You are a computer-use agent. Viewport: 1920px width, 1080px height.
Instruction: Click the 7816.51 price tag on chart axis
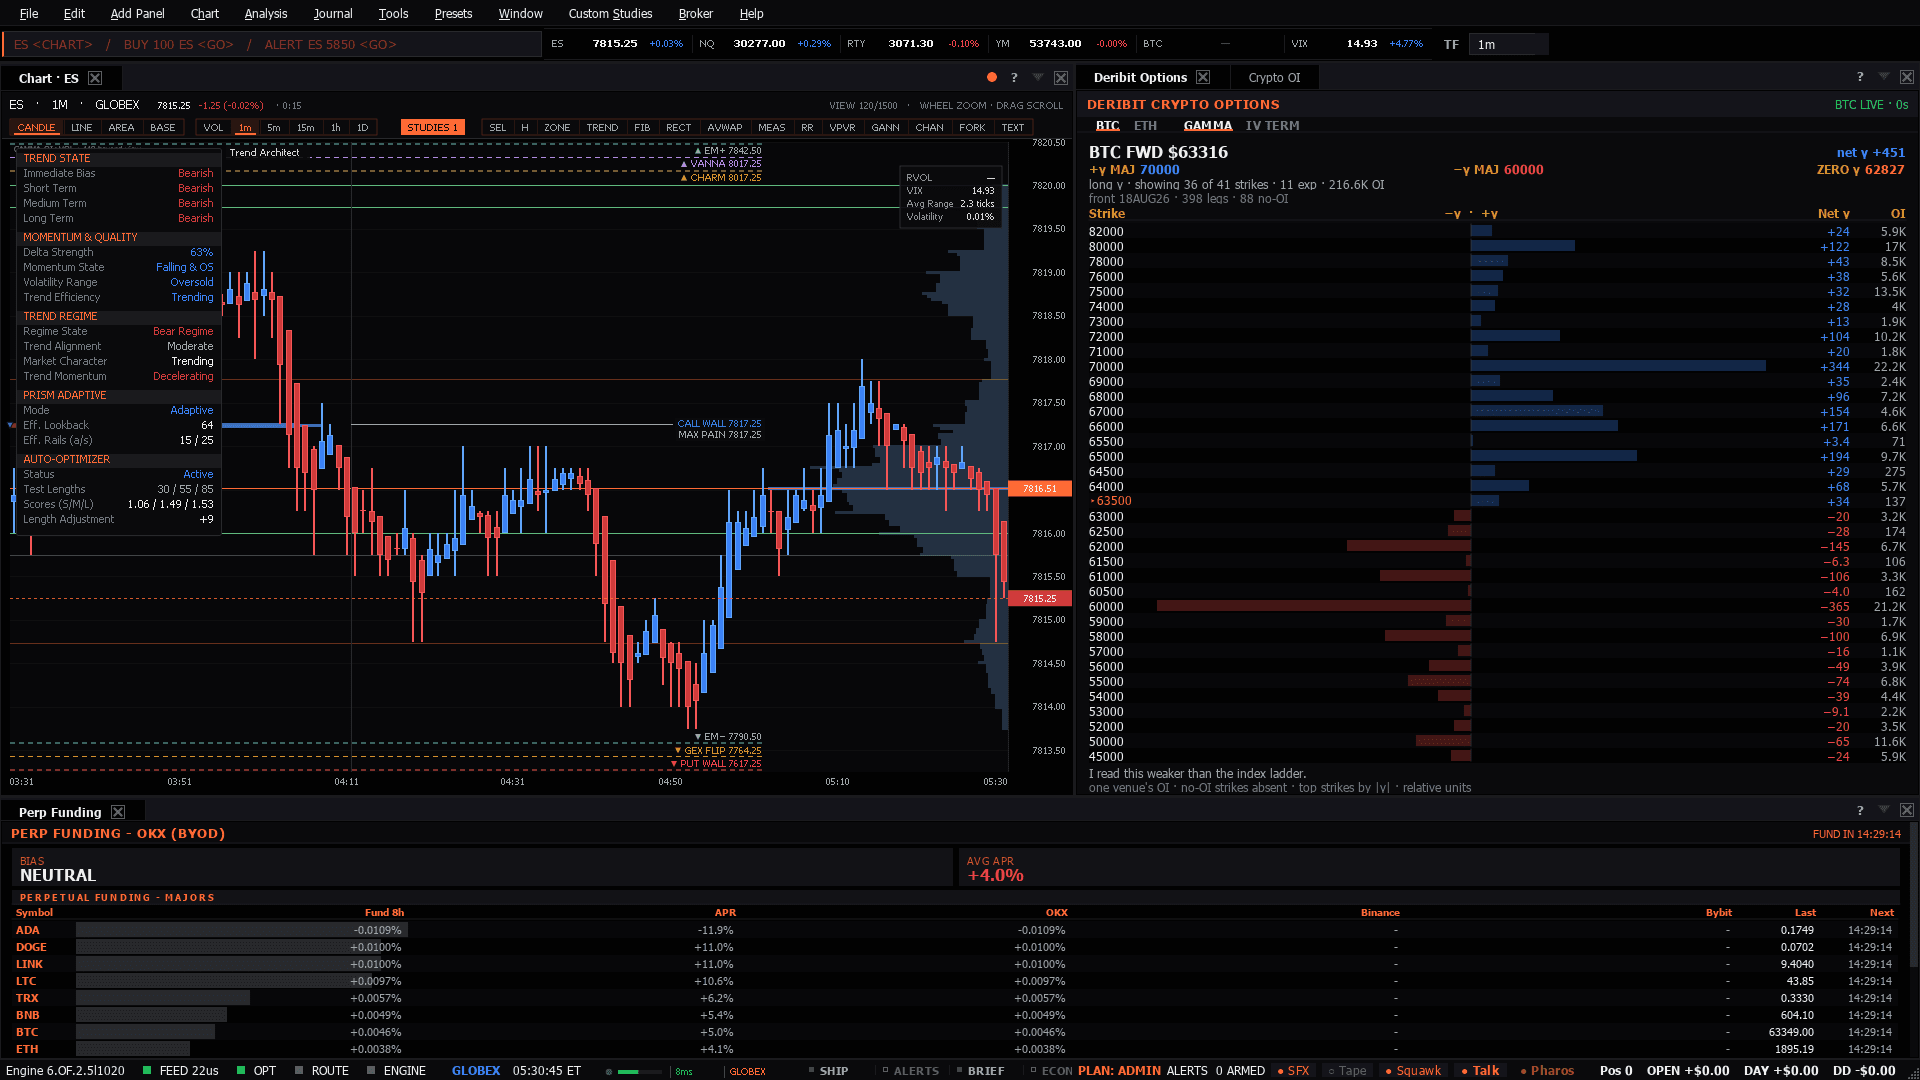coord(1039,489)
